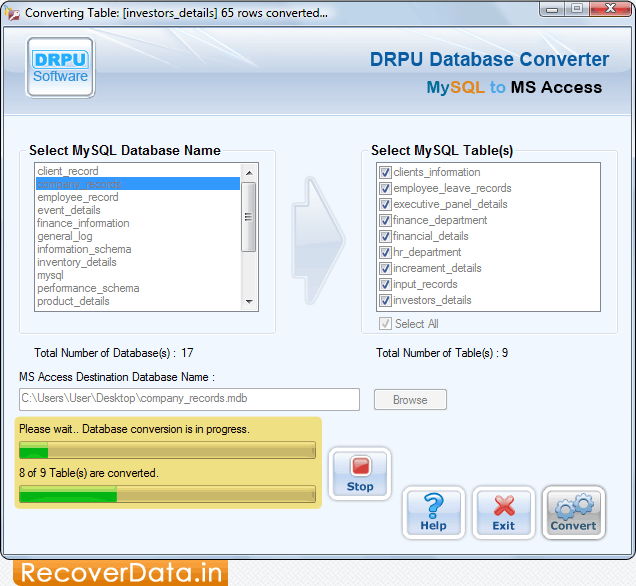Toggle the Select All checkbox

coord(385,324)
